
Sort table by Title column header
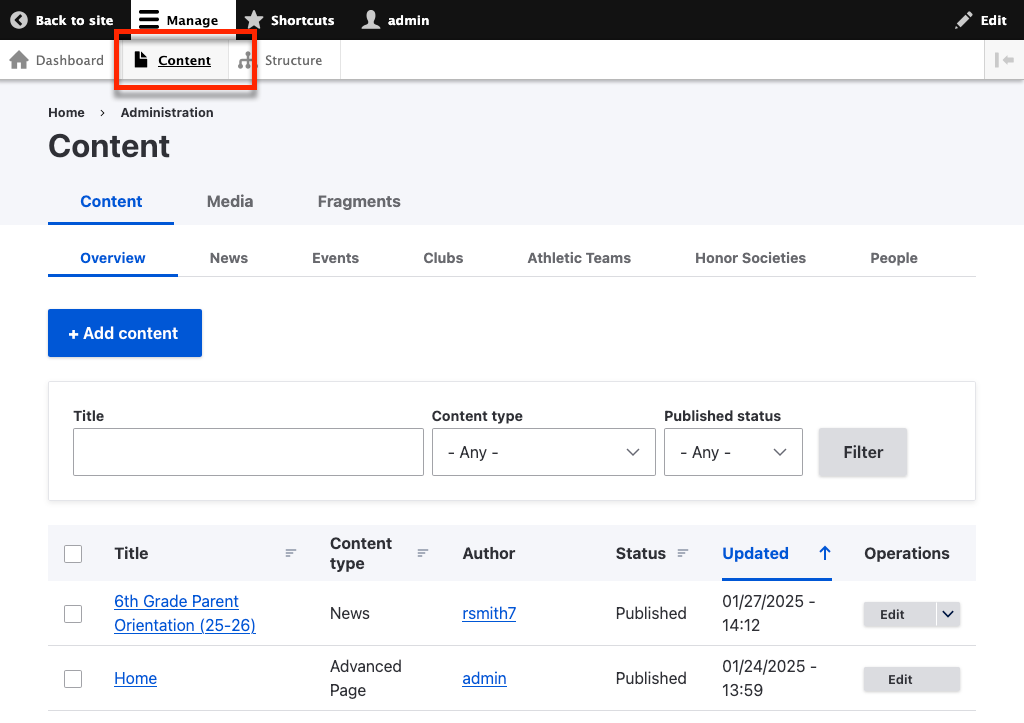[131, 553]
